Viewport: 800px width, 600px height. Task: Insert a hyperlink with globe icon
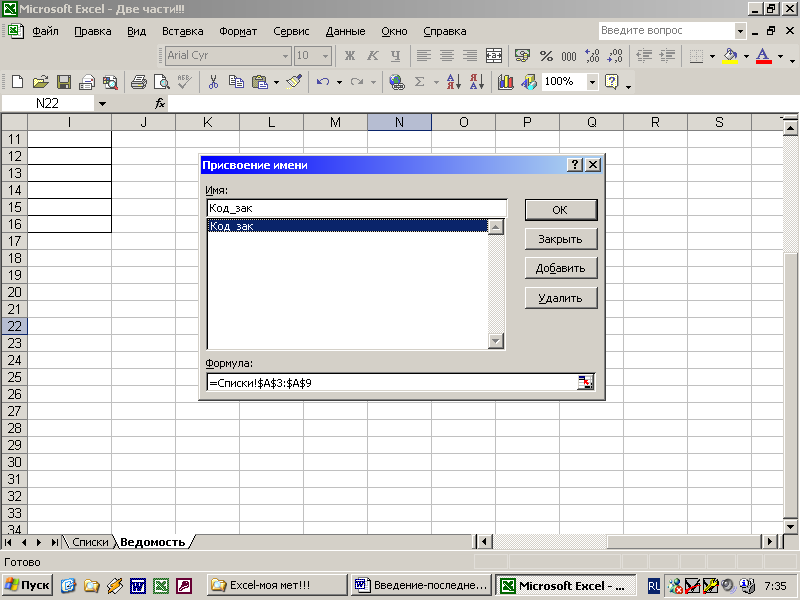click(x=396, y=82)
